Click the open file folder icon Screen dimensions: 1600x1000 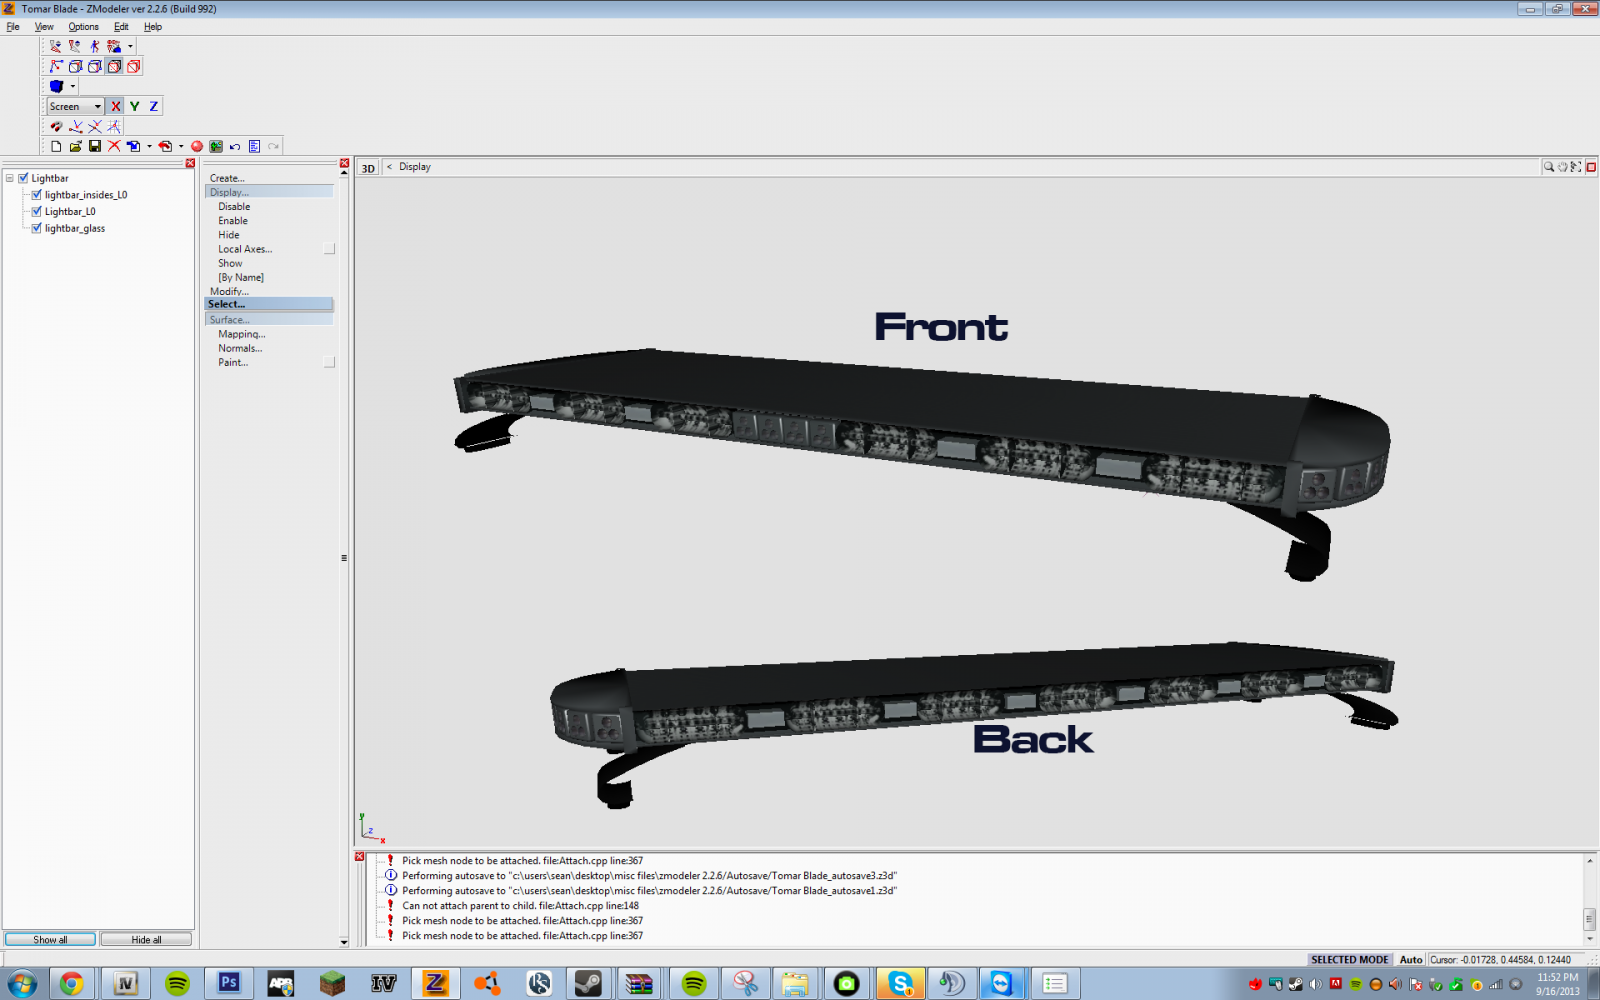click(75, 146)
